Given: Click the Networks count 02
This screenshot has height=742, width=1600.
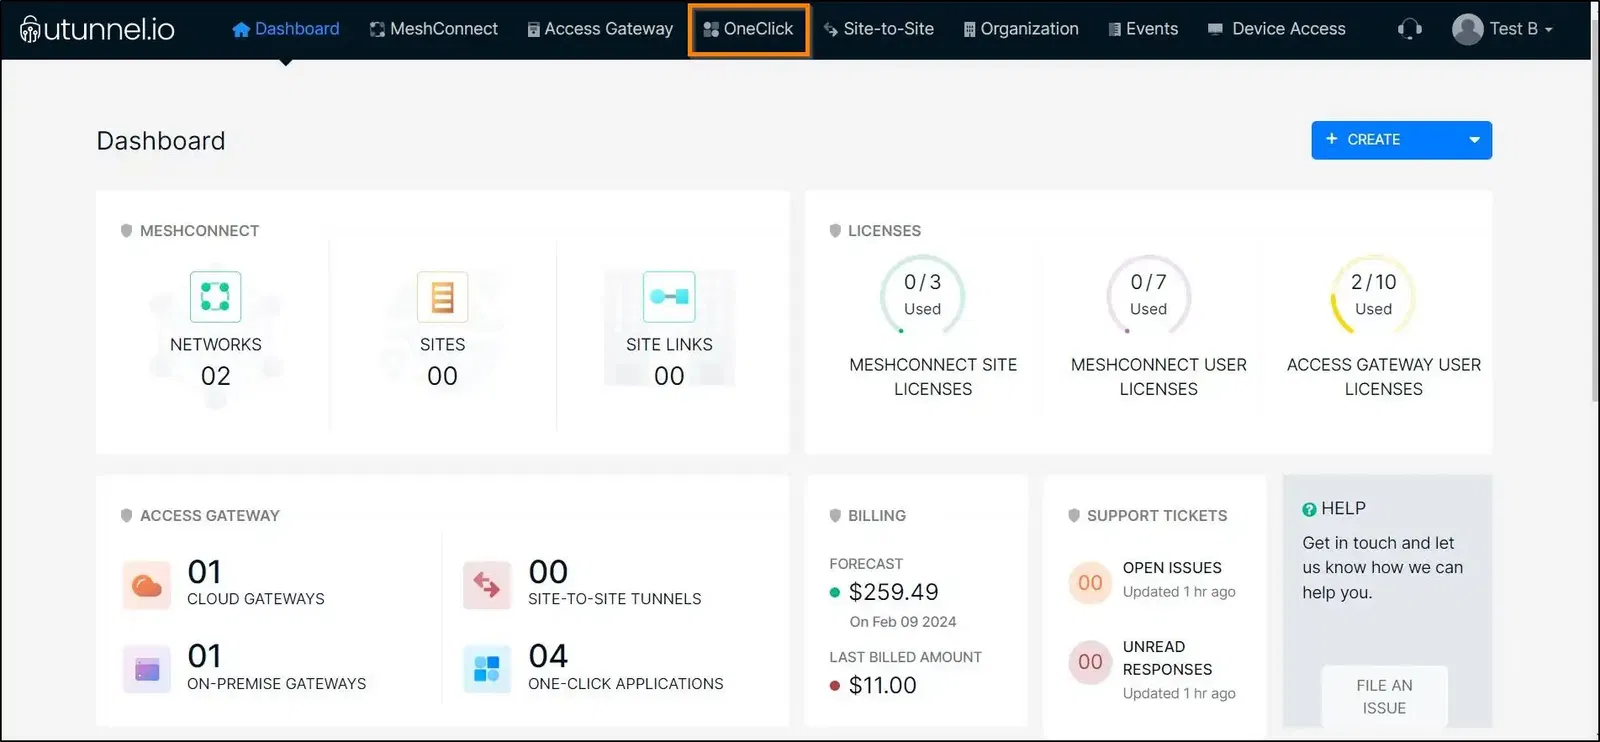Looking at the screenshot, I should tap(215, 376).
